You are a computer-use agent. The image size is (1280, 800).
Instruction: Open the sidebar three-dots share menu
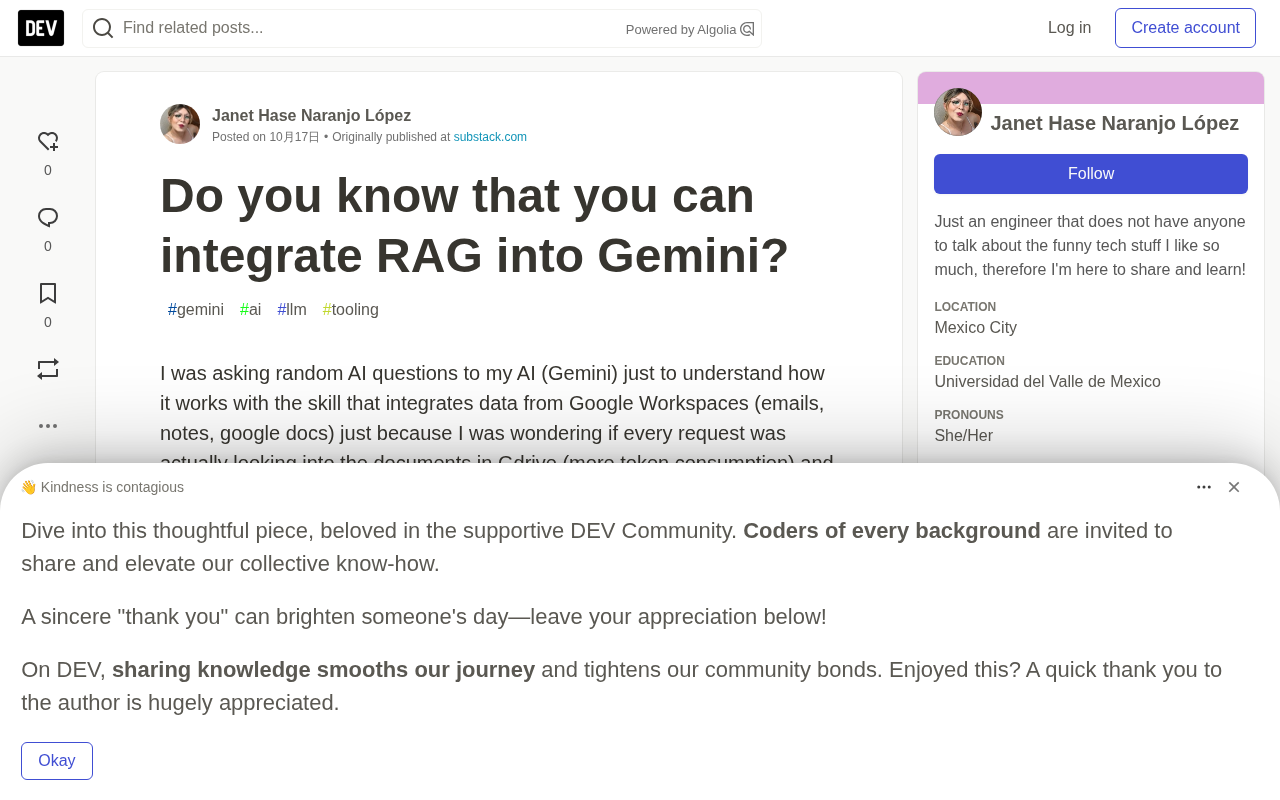[x=48, y=426]
